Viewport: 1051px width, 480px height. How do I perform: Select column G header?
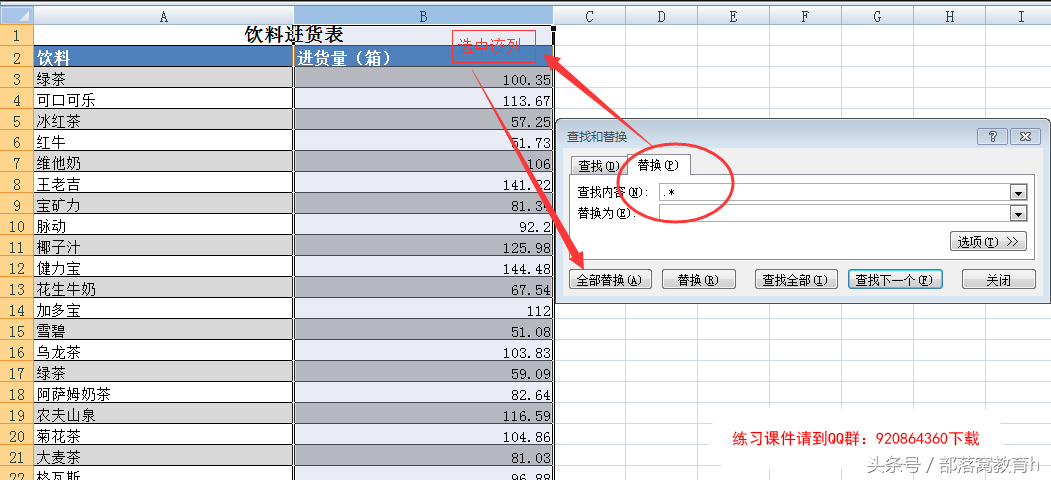coord(877,16)
